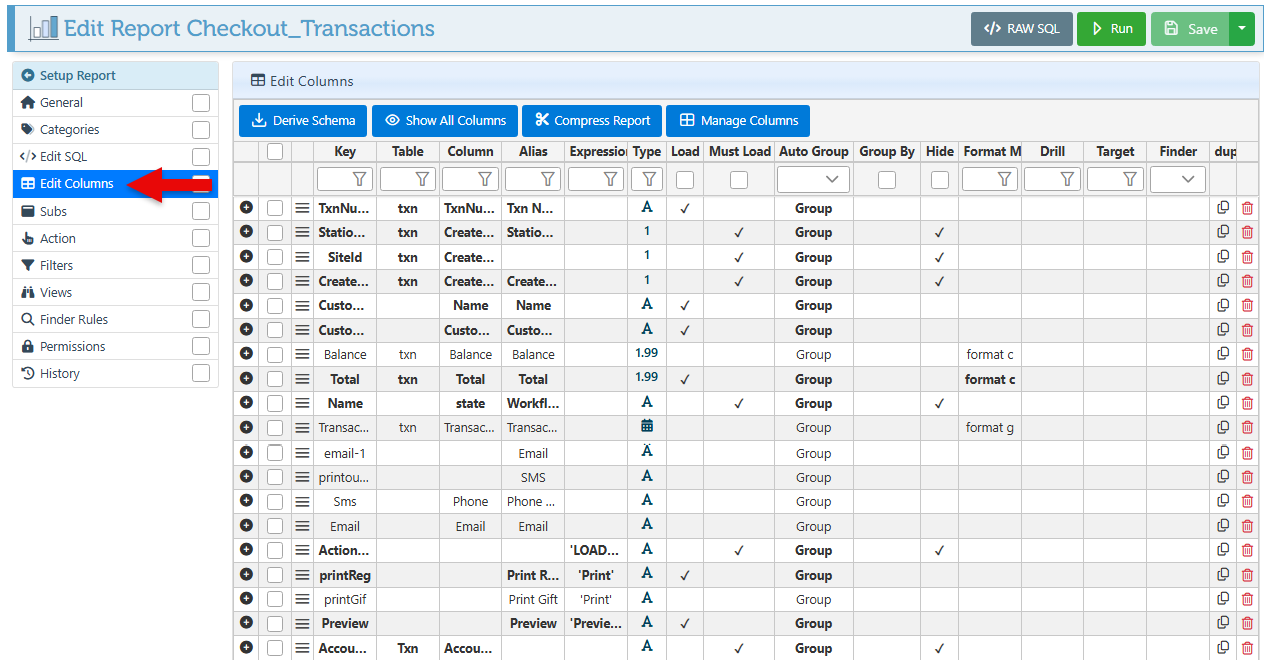Expand the TxnNumber row with plus icon
The width and height of the screenshot is (1268, 660).
[246, 208]
